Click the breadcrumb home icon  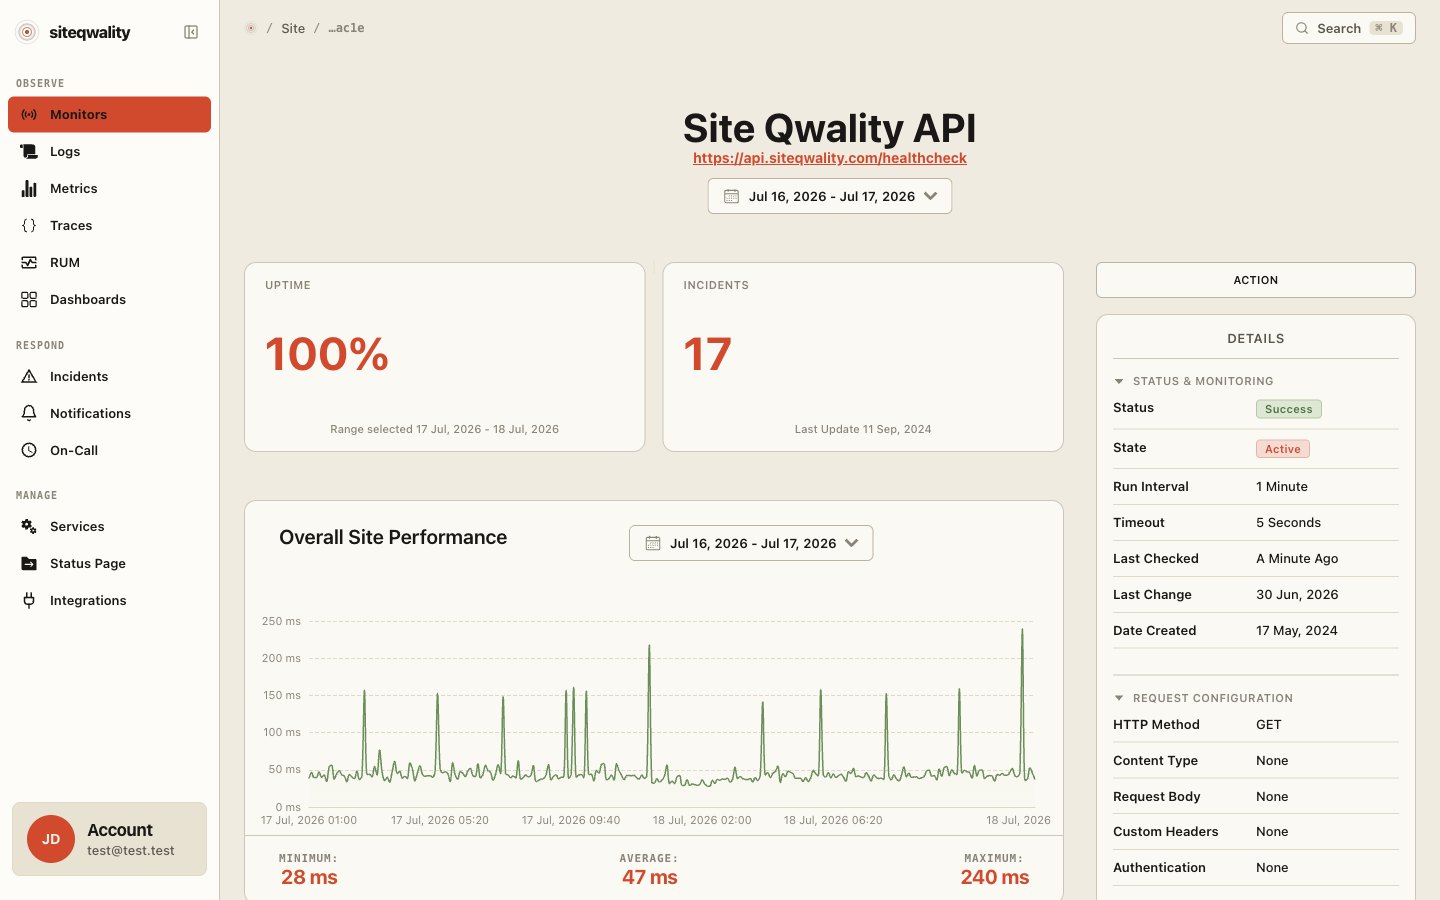click(251, 28)
